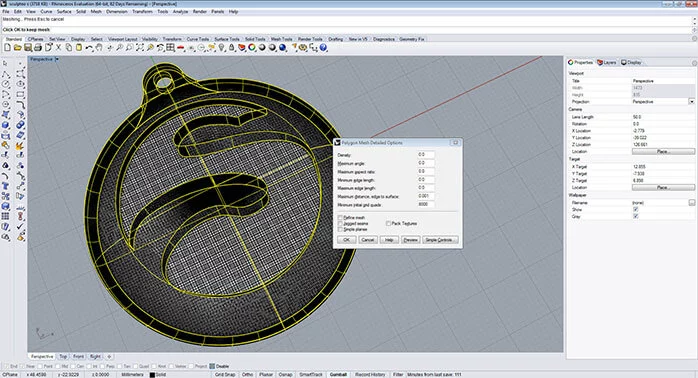Click the Help button in mesh dialog
The height and width of the screenshot is (378, 698).
389,240
